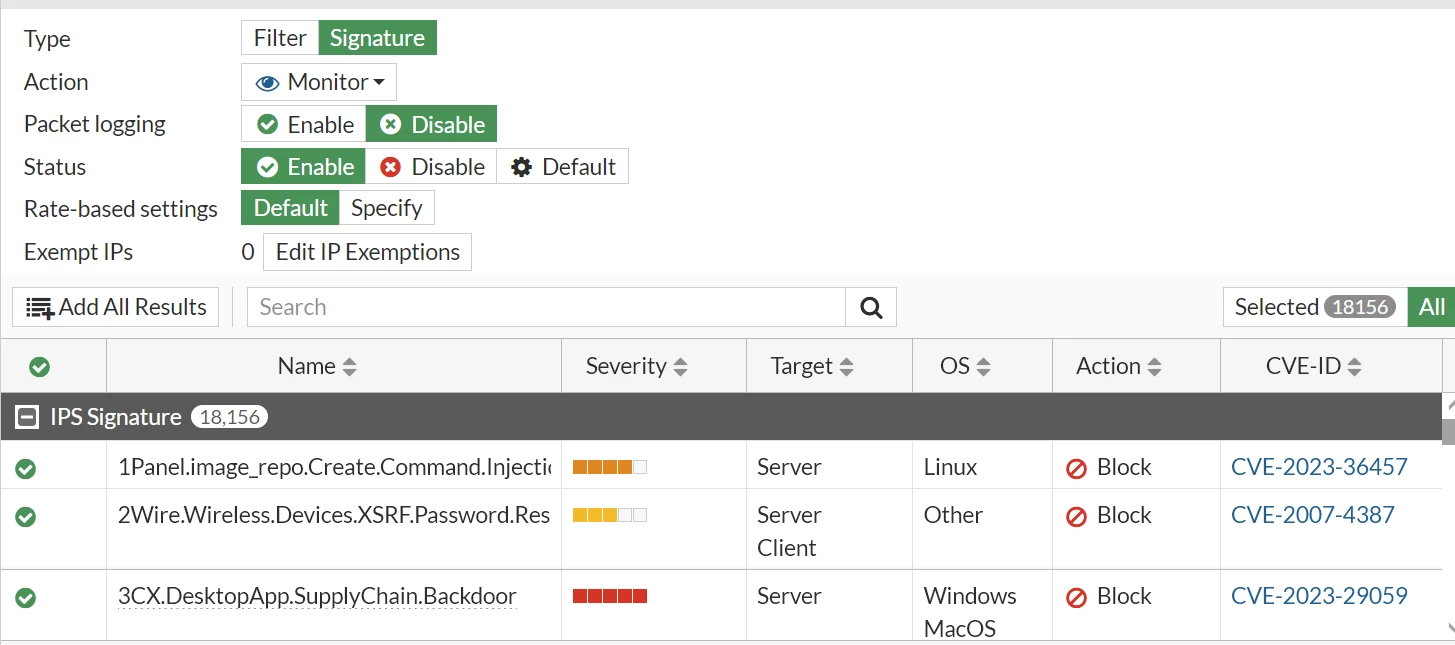The image size is (1455, 645).
Task: Select 1Panel.image_repo.Create.Command.Injection signature name
Action: 334,467
